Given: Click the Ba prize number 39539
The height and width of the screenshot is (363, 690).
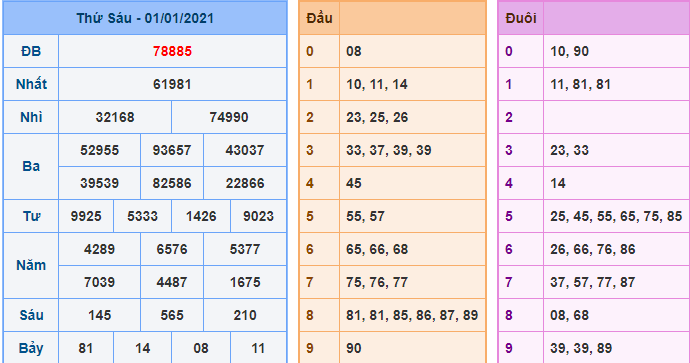Looking at the screenshot, I should tap(99, 183).
